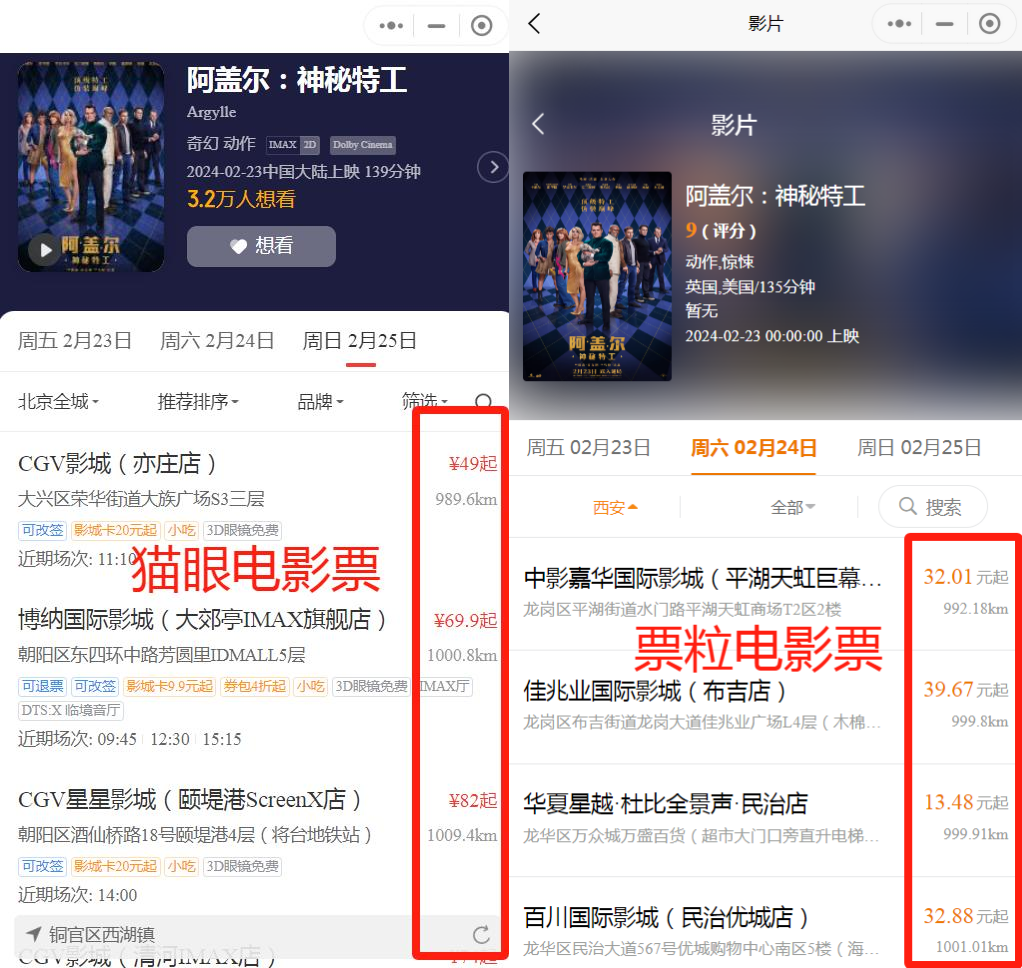This screenshot has height=968, width=1022.
Task: Click the location arrow icon near 铜官区西湖镇
Action: (33, 934)
